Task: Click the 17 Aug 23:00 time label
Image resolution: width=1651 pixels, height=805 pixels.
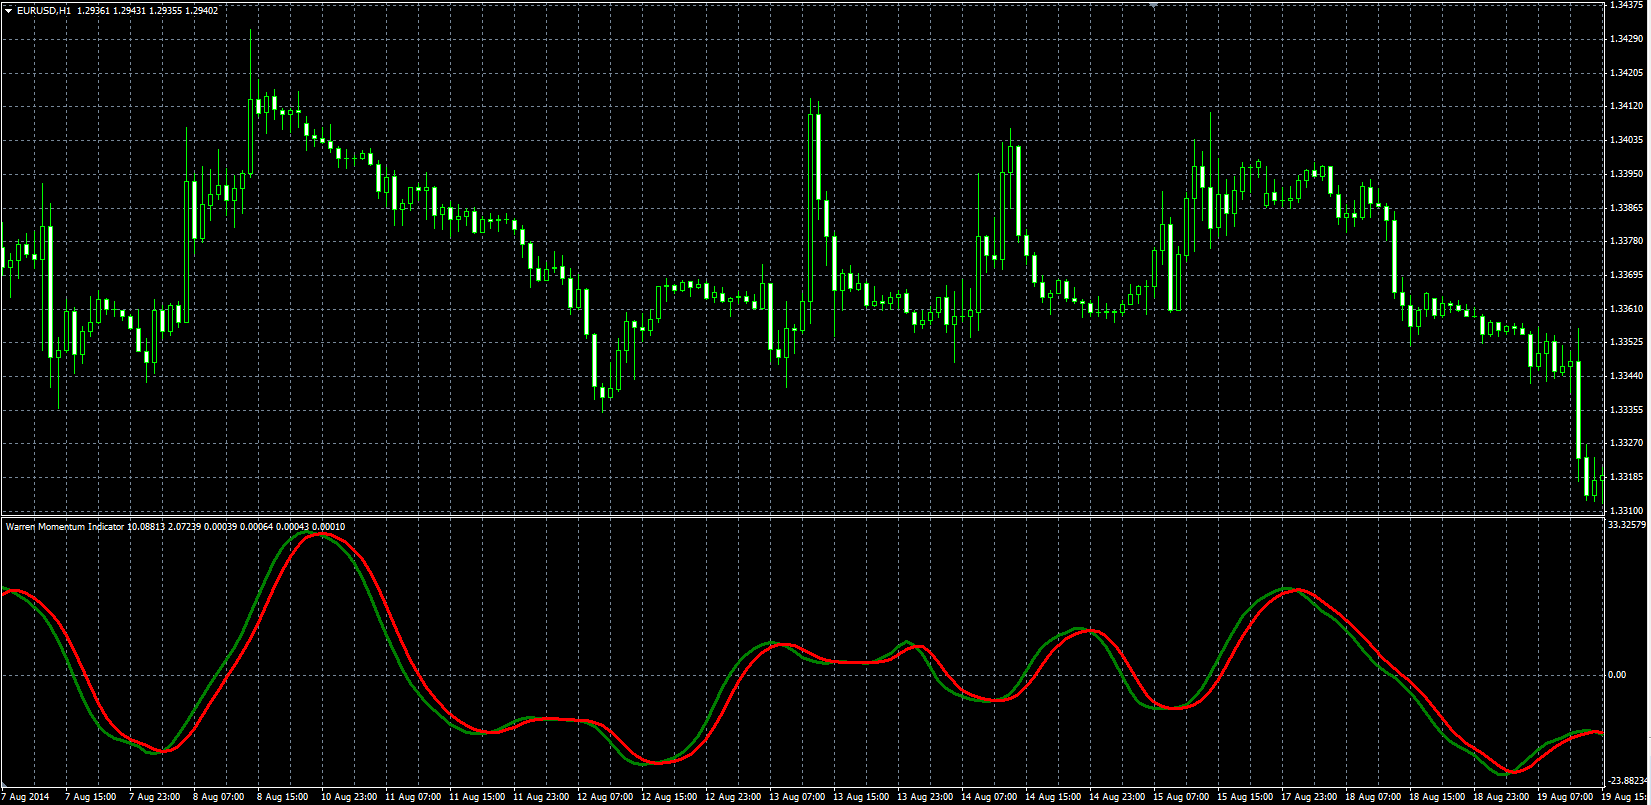Action: click(1309, 798)
